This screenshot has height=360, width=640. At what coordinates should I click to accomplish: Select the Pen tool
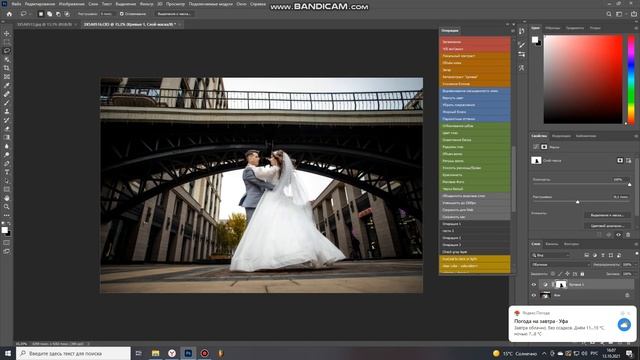[7, 163]
